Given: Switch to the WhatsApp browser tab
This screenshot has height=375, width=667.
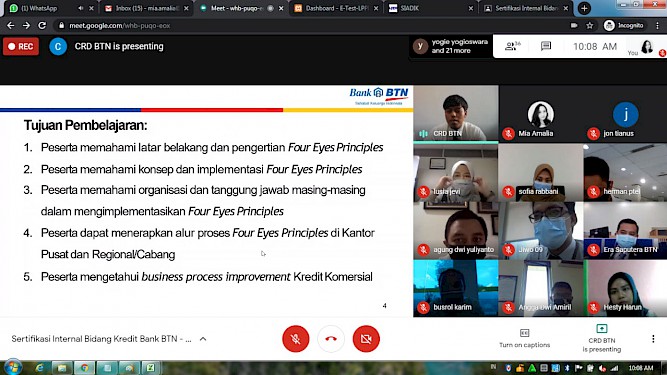Looking at the screenshot, I should (x=49, y=8).
